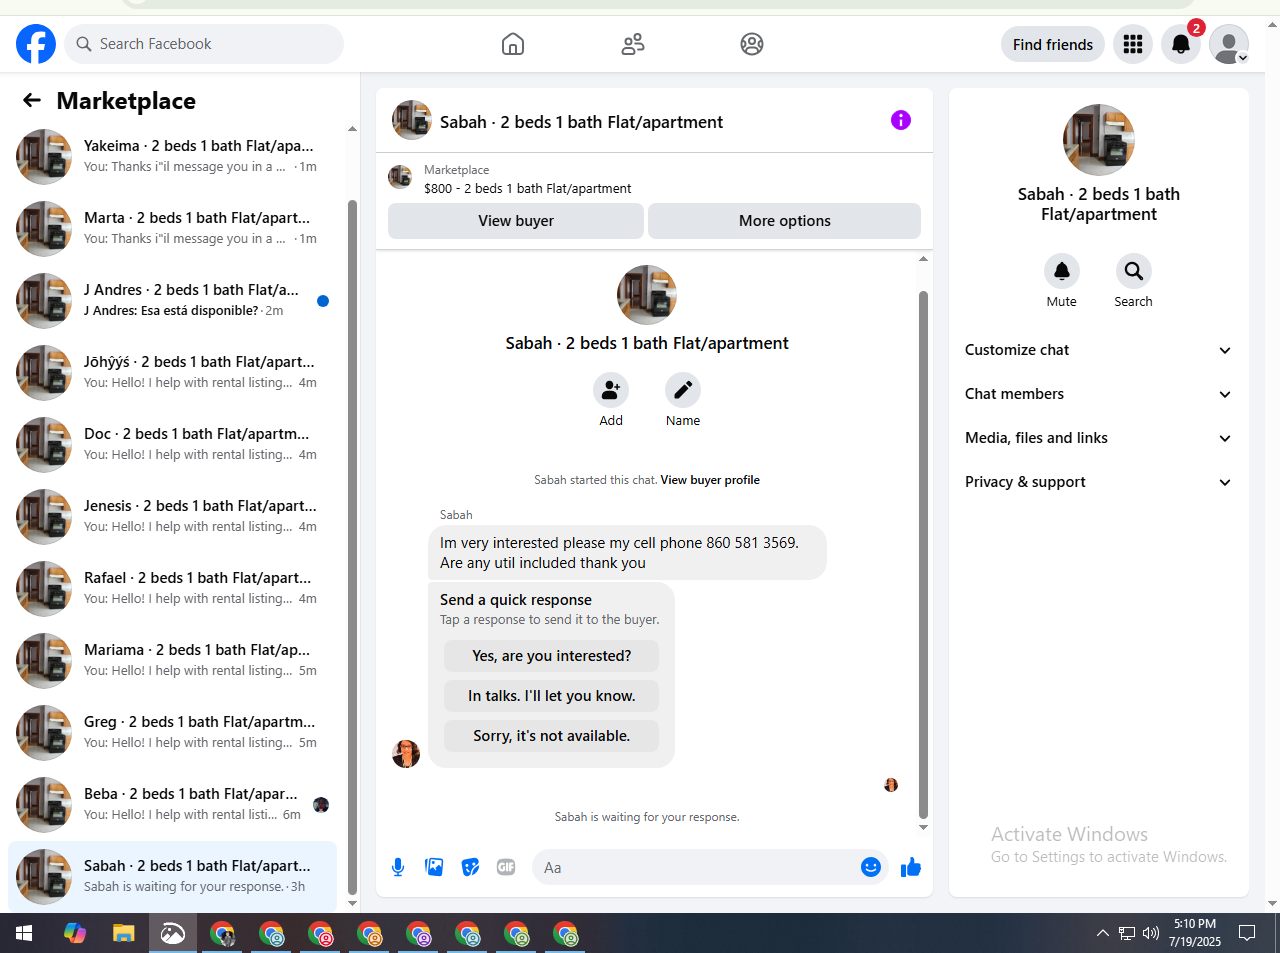Click the Search Facebook field
Image resolution: width=1280 pixels, height=953 pixels.
205,44
